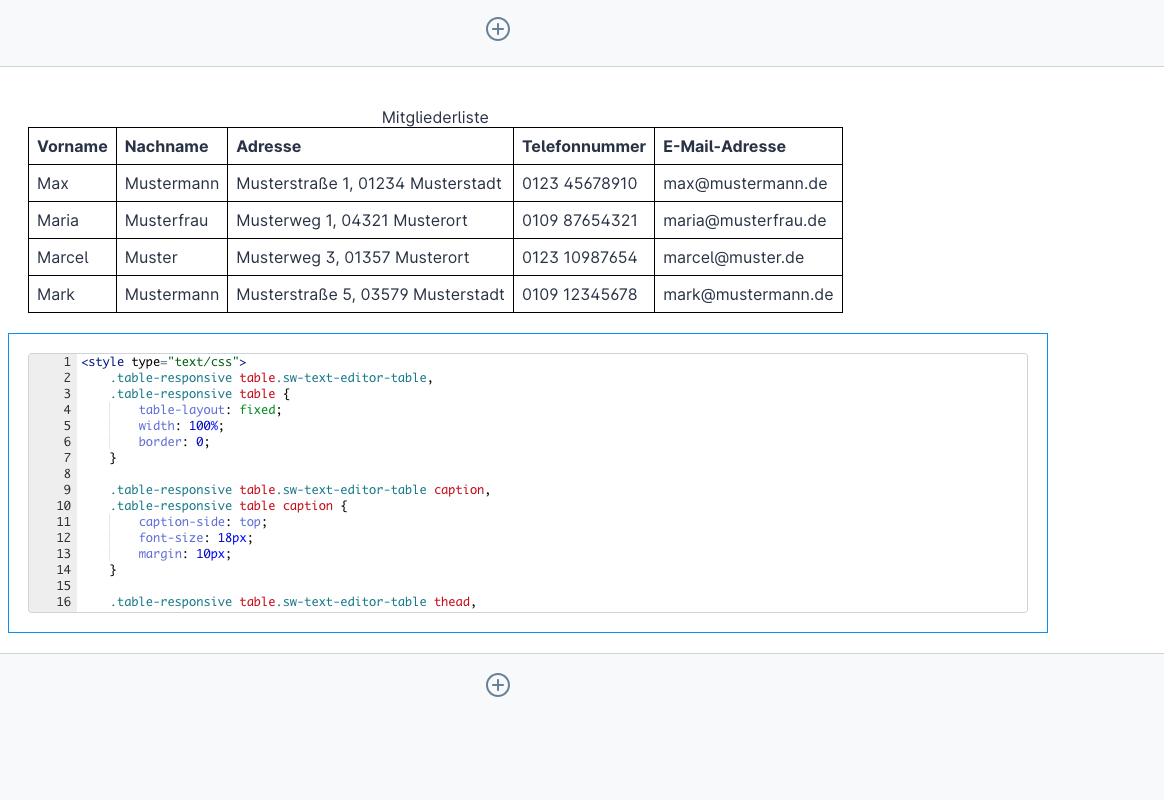The image size is (1164, 800).
Task: Place cursor on the style type="text/css" line
Action: [x=164, y=362]
